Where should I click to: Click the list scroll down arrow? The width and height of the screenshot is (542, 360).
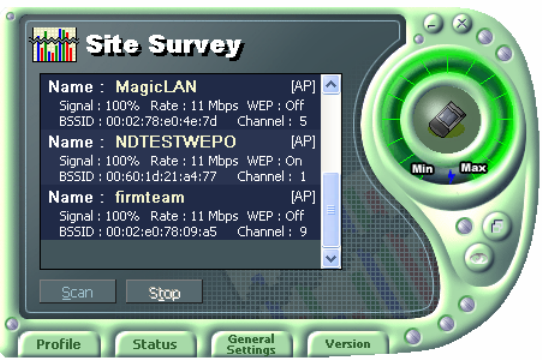[x=331, y=258]
